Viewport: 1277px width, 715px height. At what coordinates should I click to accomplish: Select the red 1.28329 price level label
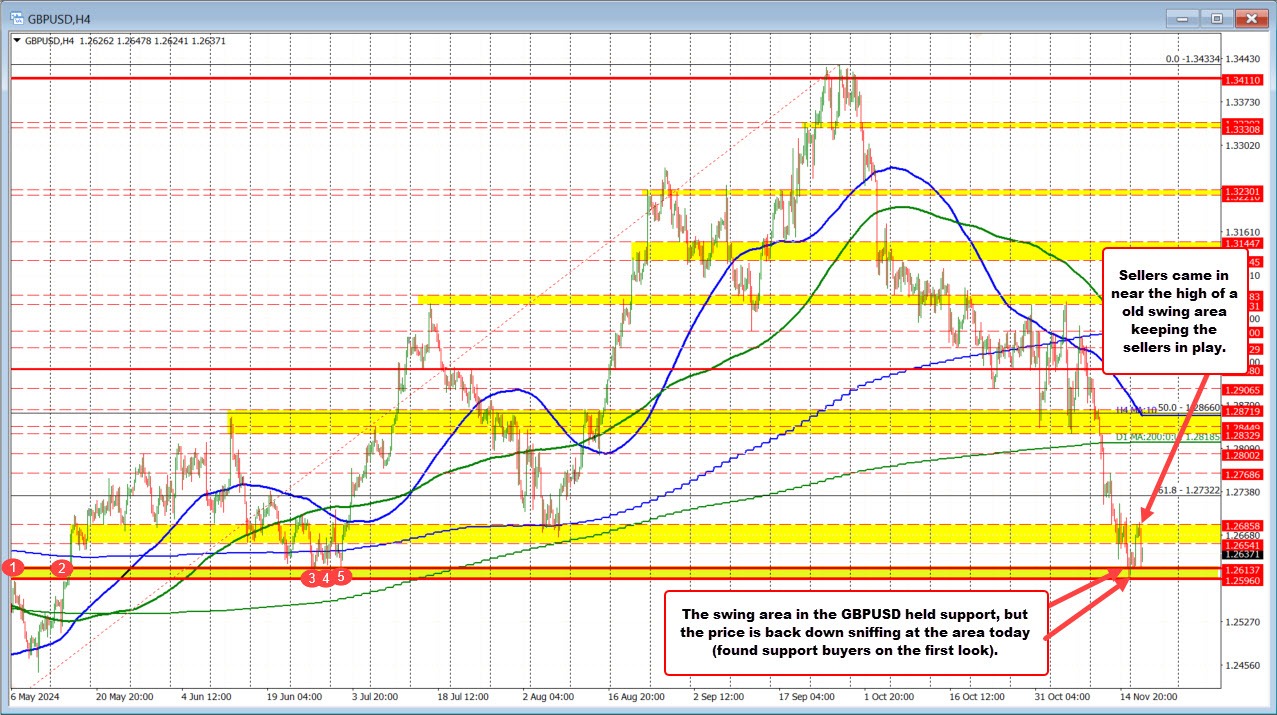(x=1241, y=436)
